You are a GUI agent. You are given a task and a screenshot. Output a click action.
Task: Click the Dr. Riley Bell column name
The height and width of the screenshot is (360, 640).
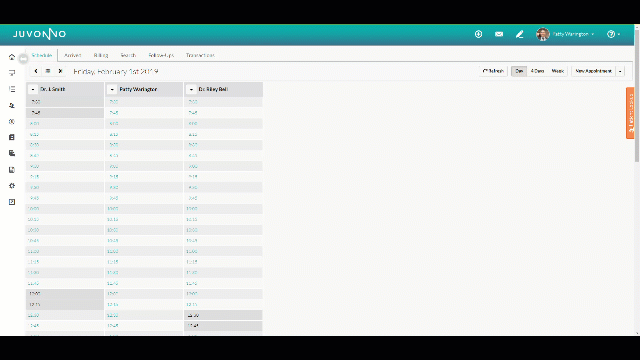coord(213,89)
